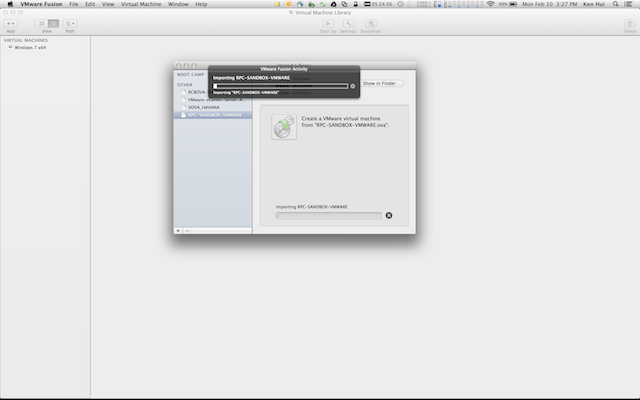
Task: Switch Library to icon grid view
Action: (41, 24)
